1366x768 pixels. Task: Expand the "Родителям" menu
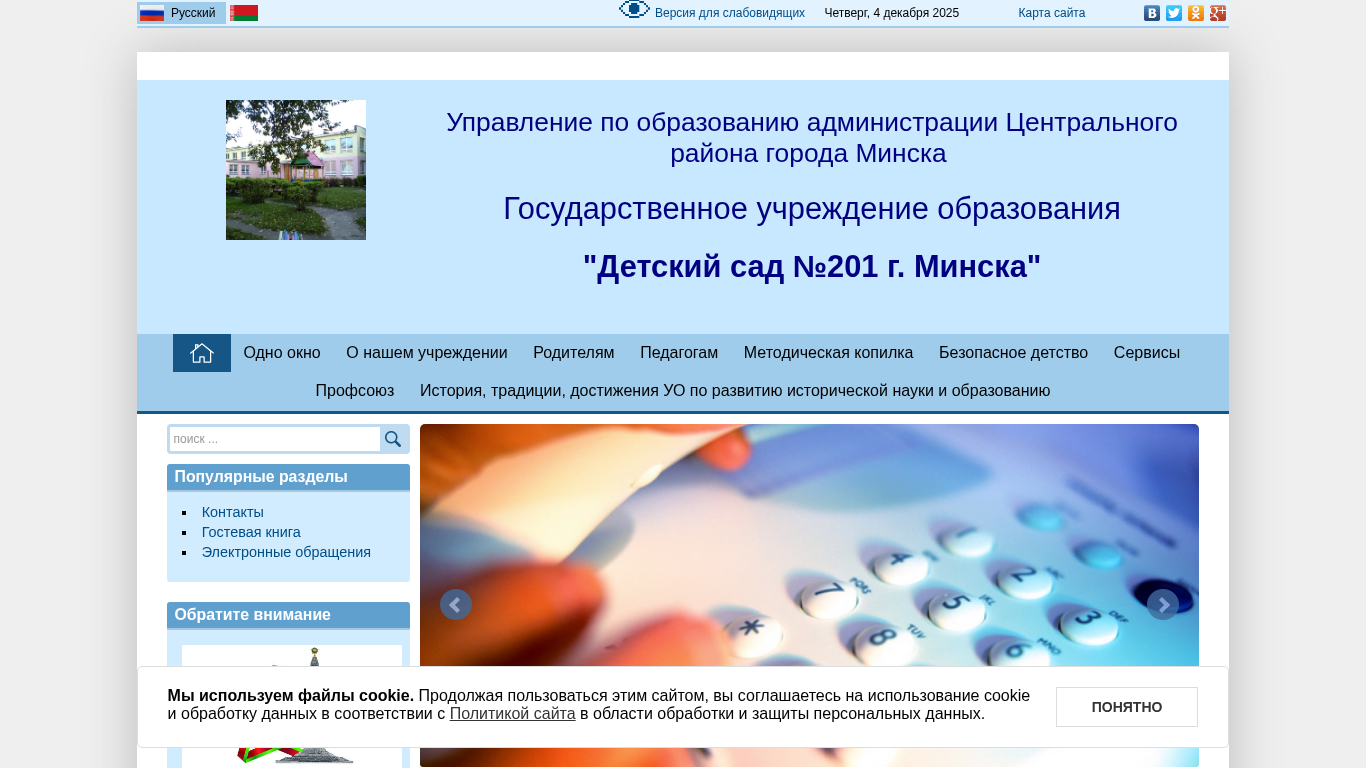574,353
